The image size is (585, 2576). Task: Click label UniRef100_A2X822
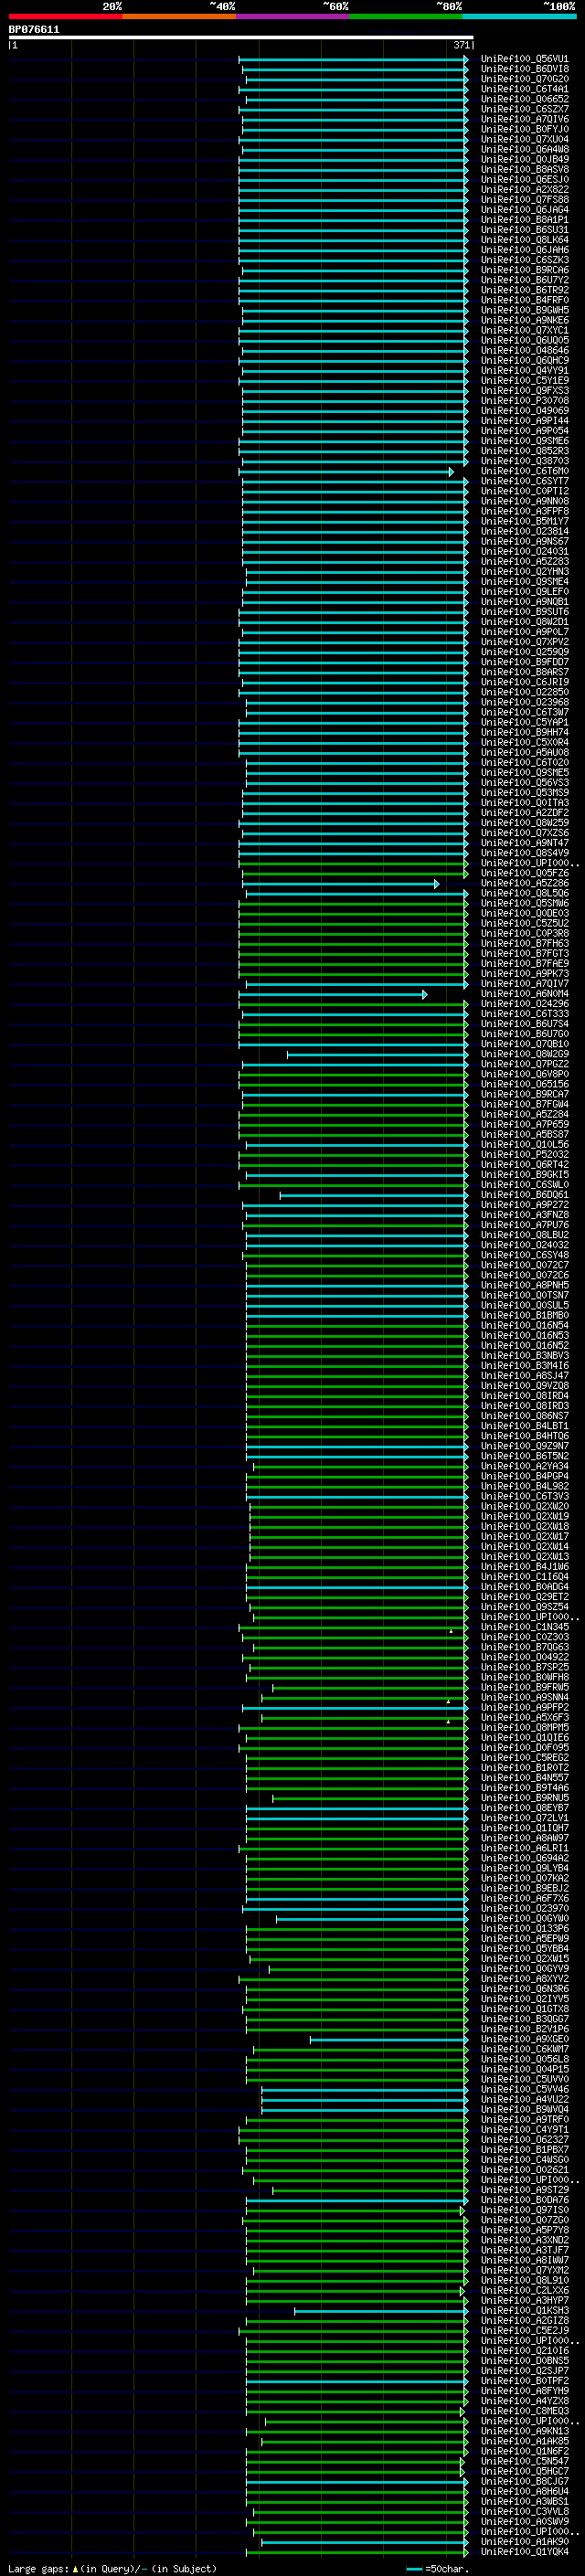click(x=525, y=190)
